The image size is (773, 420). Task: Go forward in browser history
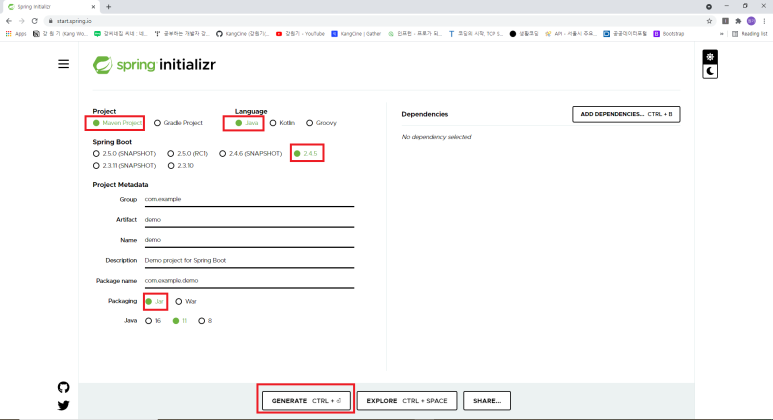pos(22,21)
